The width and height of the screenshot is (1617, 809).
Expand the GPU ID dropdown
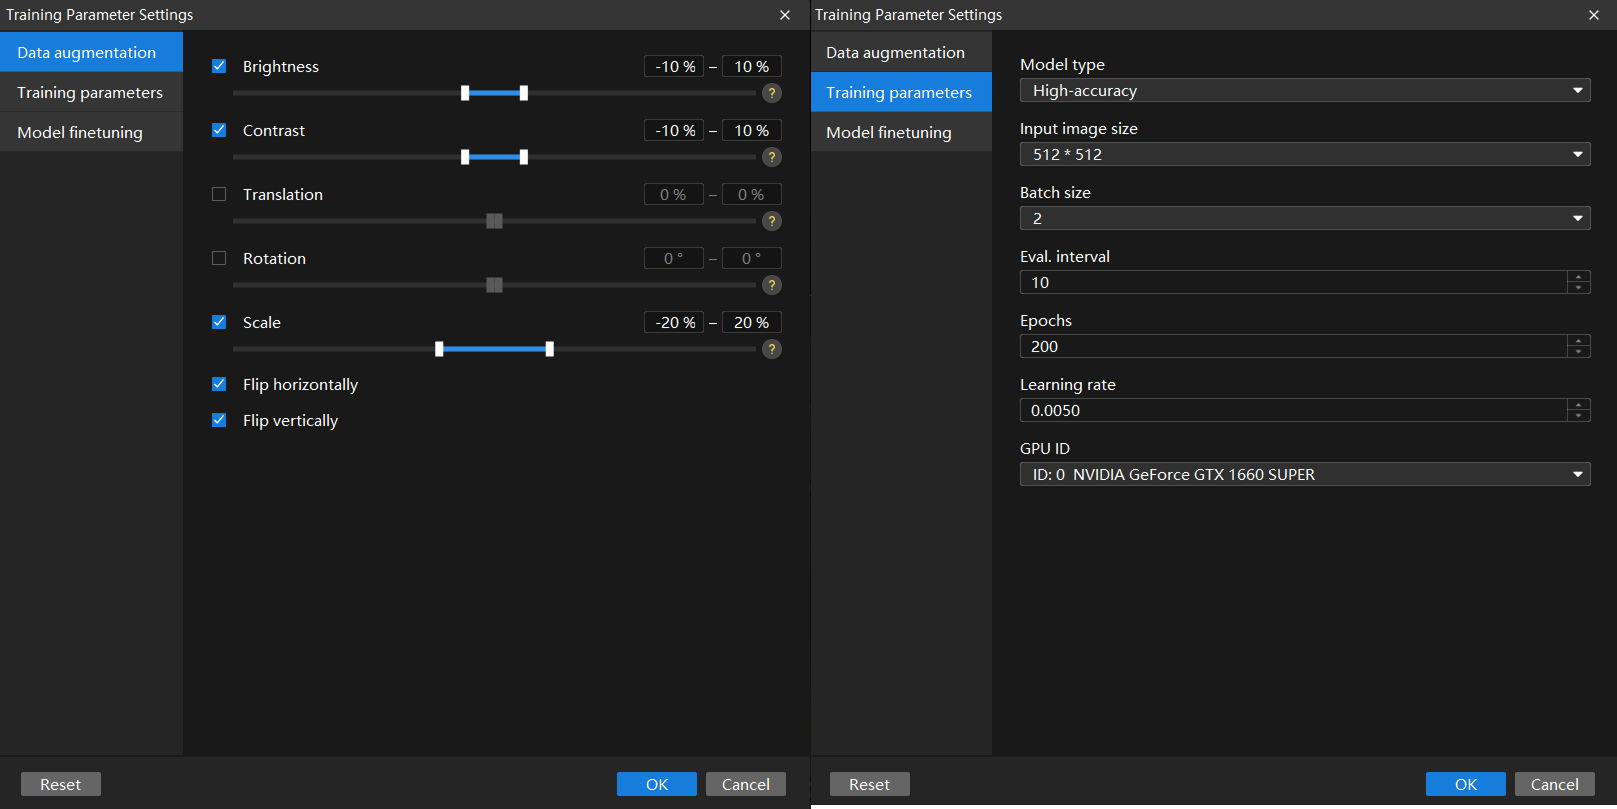pos(1305,474)
